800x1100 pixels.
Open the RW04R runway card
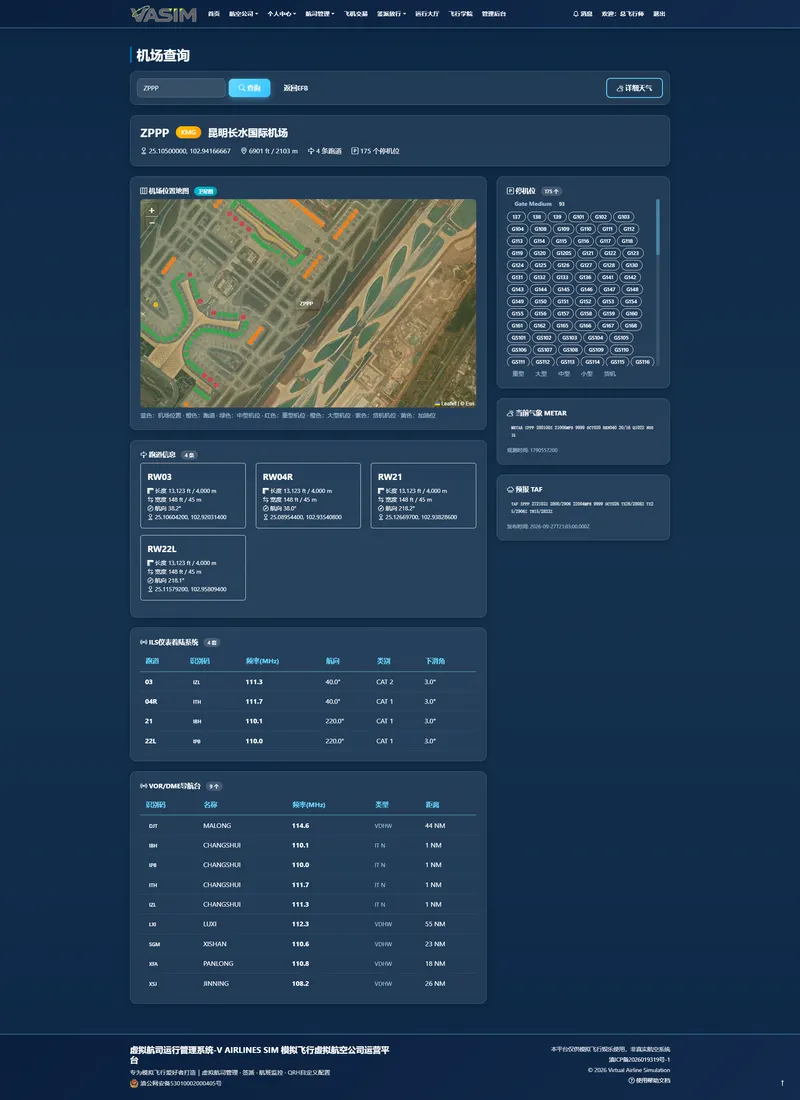[x=308, y=495]
